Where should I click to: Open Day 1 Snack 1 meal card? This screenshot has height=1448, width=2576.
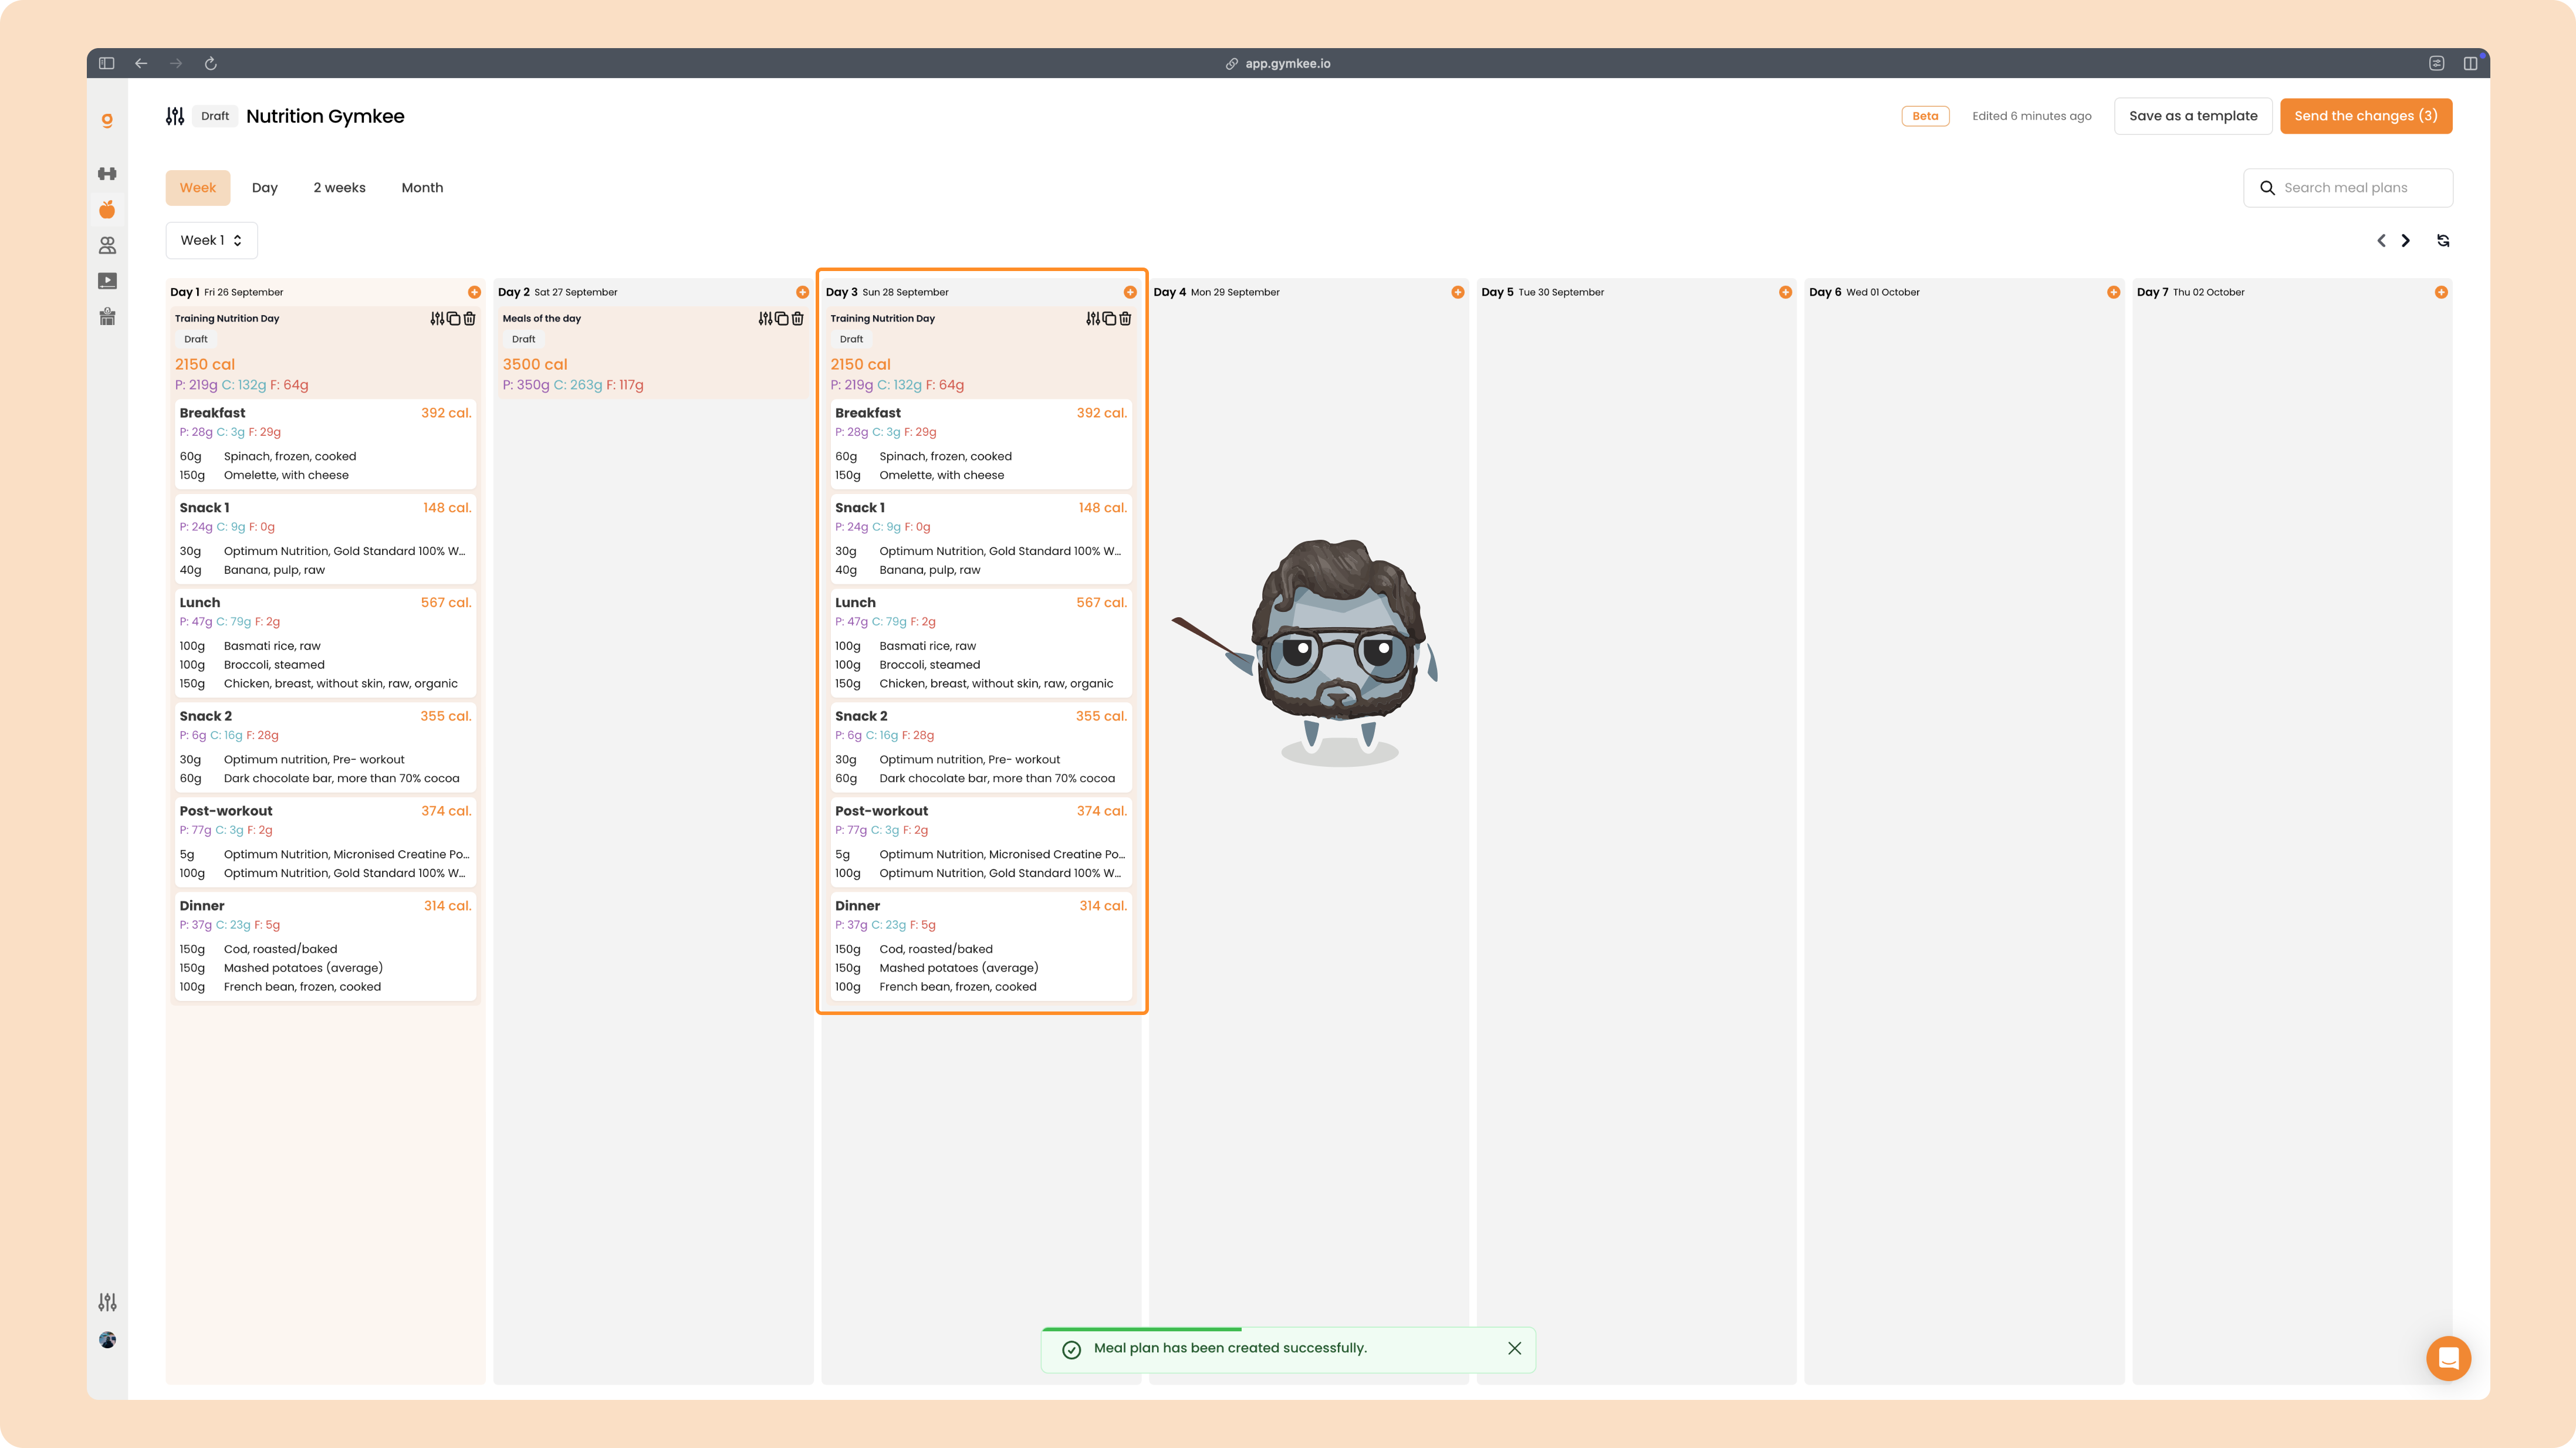point(325,539)
